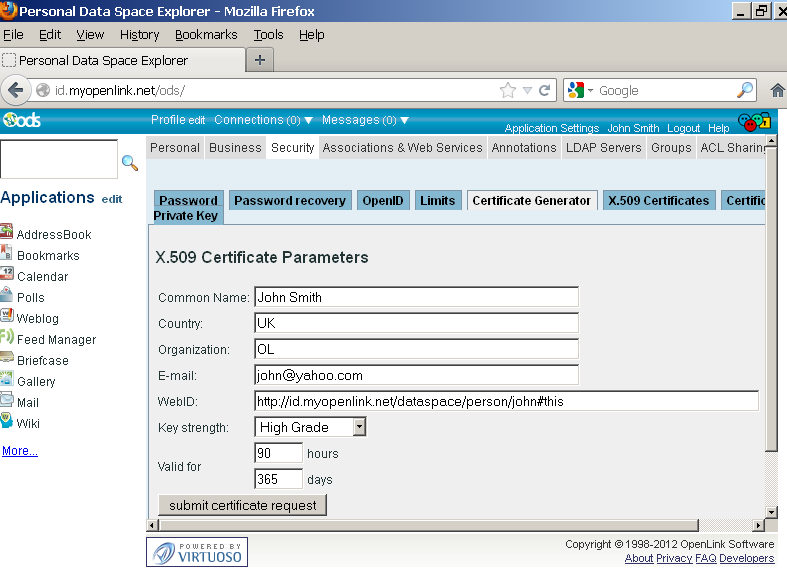
Task: Click the magnifier search icon
Action: 130,162
